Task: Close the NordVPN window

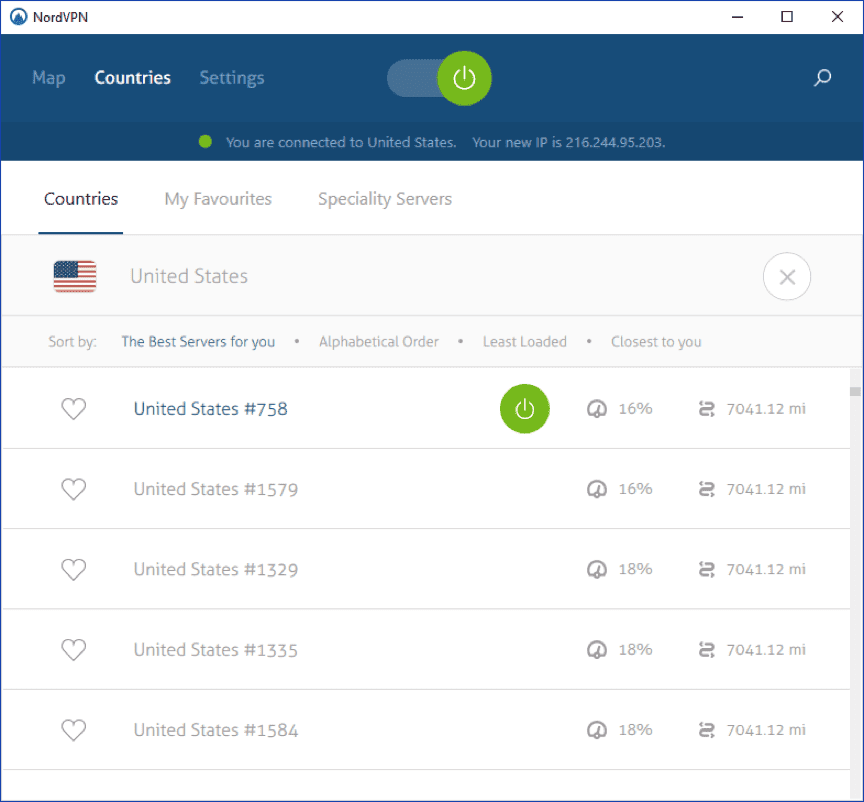Action: (x=837, y=17)
